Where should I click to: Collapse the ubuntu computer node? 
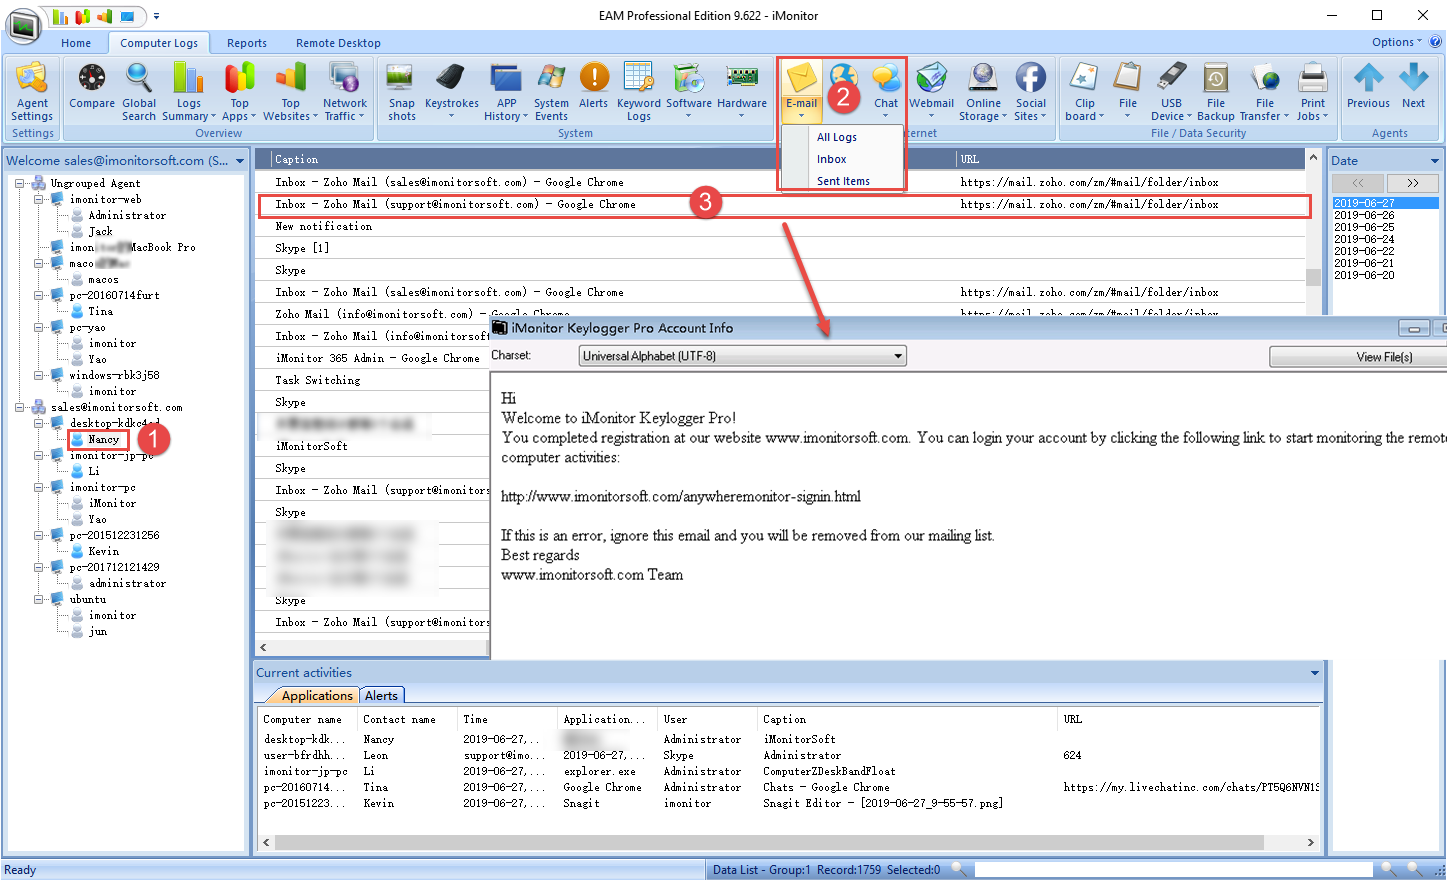tap(38, 599)
